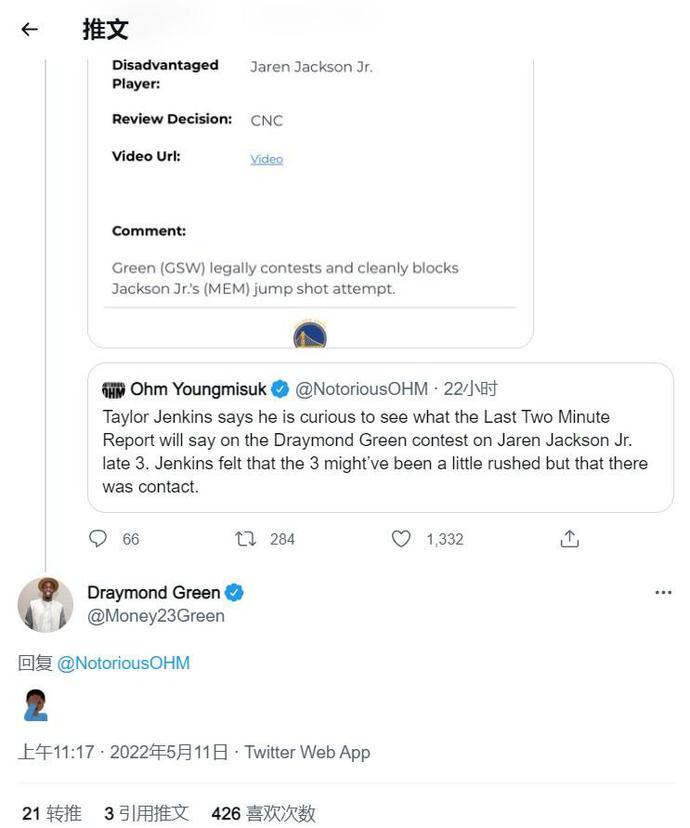Click the Draymond Green display name
Screen dimensions: 690x828
(153, 592)
